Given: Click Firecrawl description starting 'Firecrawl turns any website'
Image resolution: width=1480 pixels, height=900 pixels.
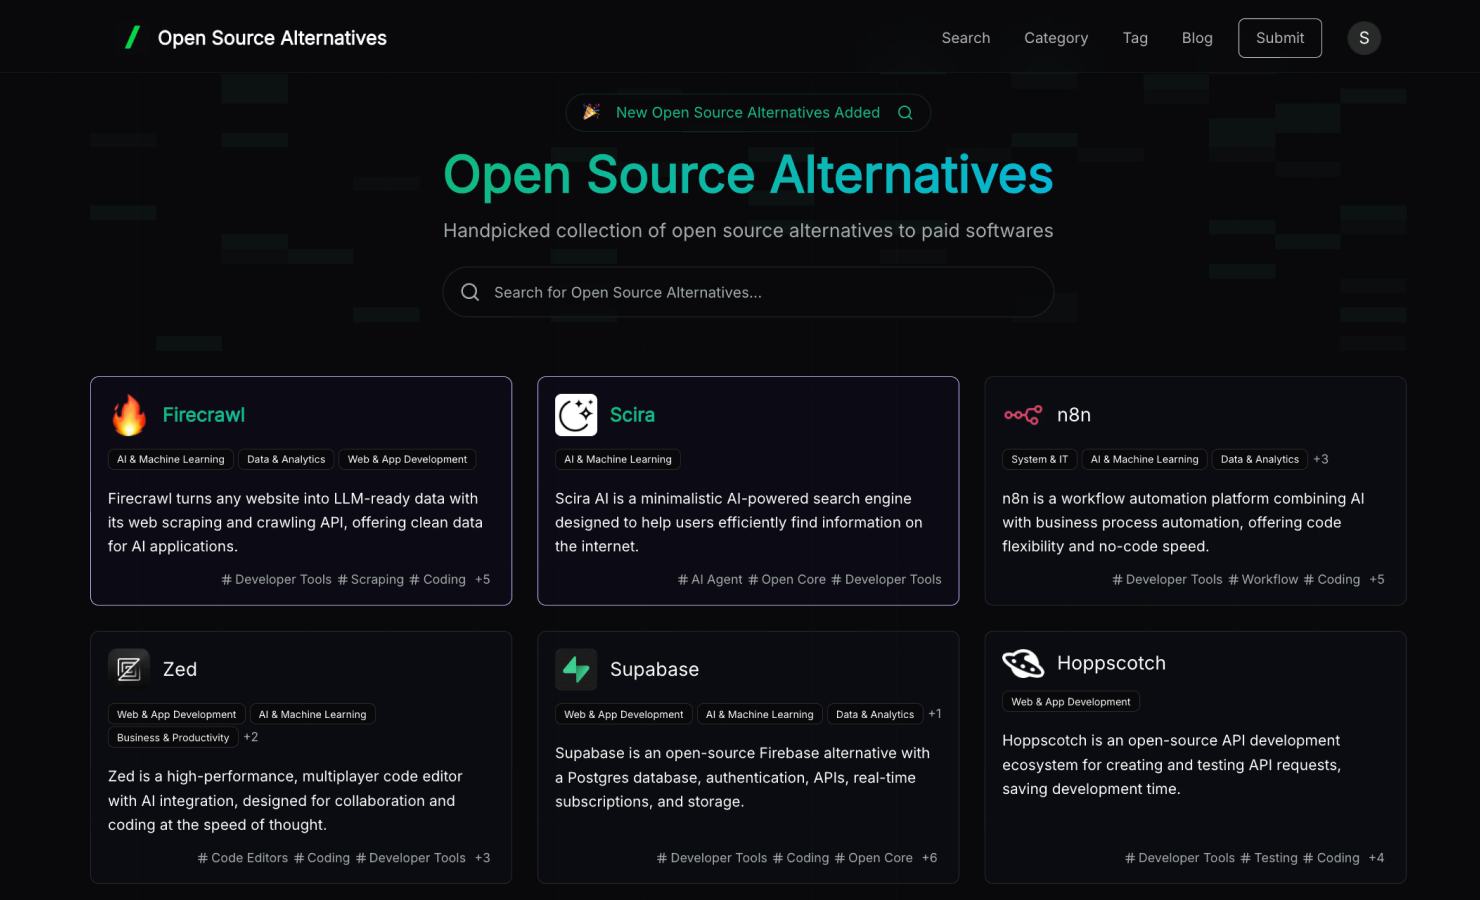Looking at the screenshot, I should [x=296, y=523].
